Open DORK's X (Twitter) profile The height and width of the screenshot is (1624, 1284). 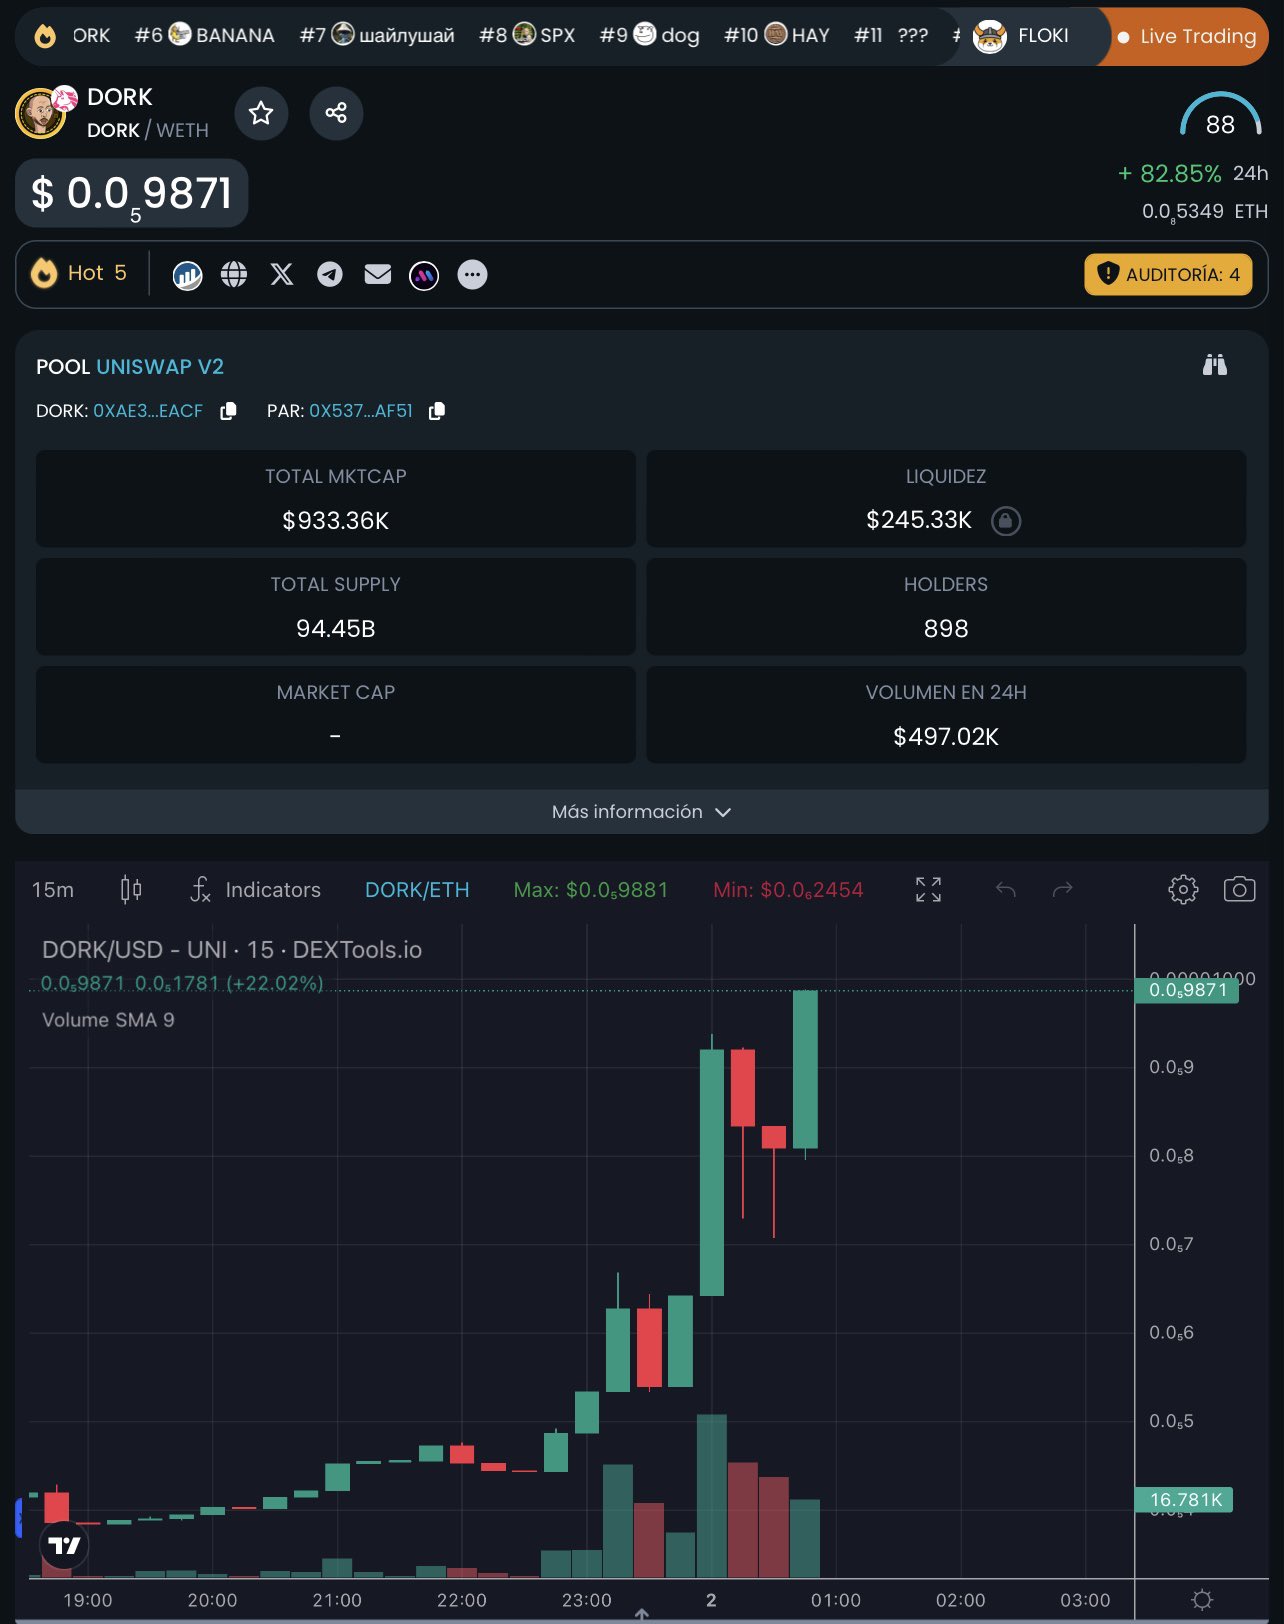click(x=282, y=274)
